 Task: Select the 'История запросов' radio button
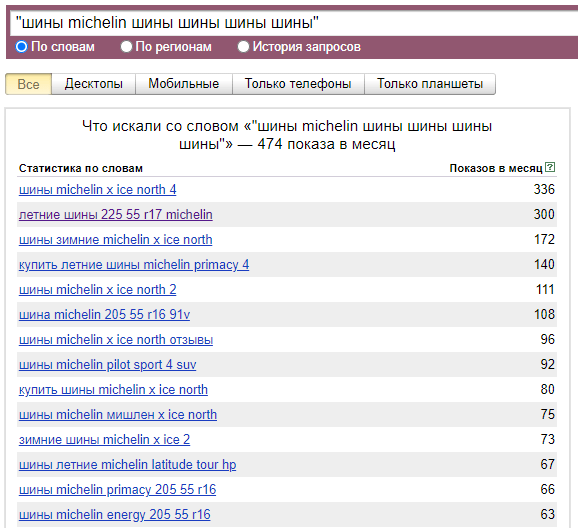click(243, 47)
